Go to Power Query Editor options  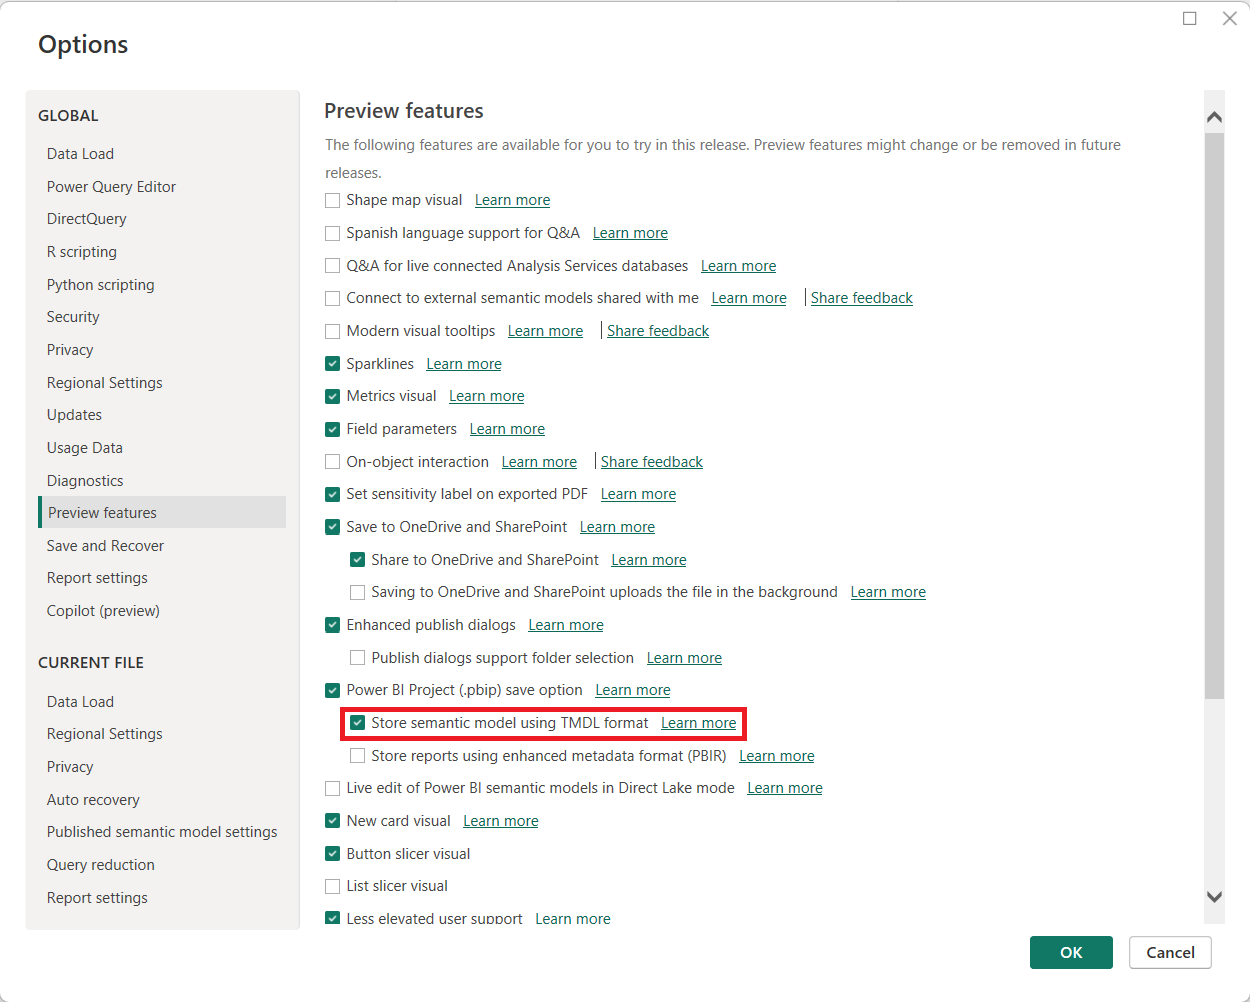coord(111,187)
